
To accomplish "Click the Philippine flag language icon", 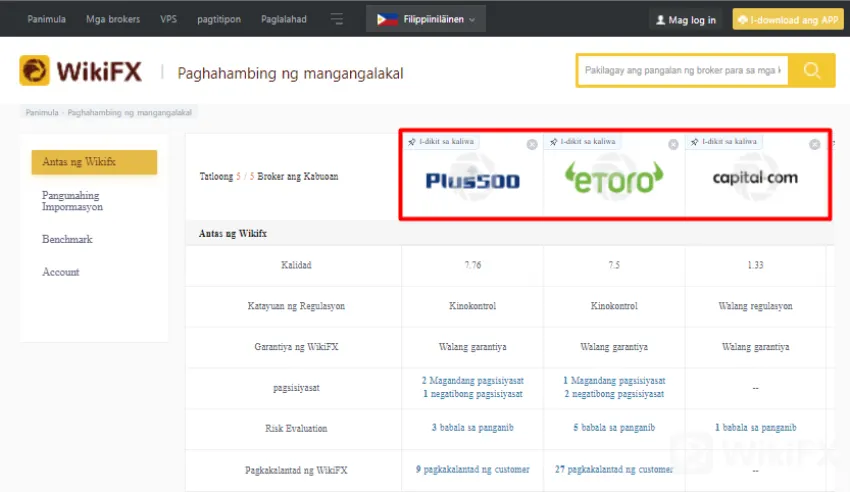I will tap(387, 20).
